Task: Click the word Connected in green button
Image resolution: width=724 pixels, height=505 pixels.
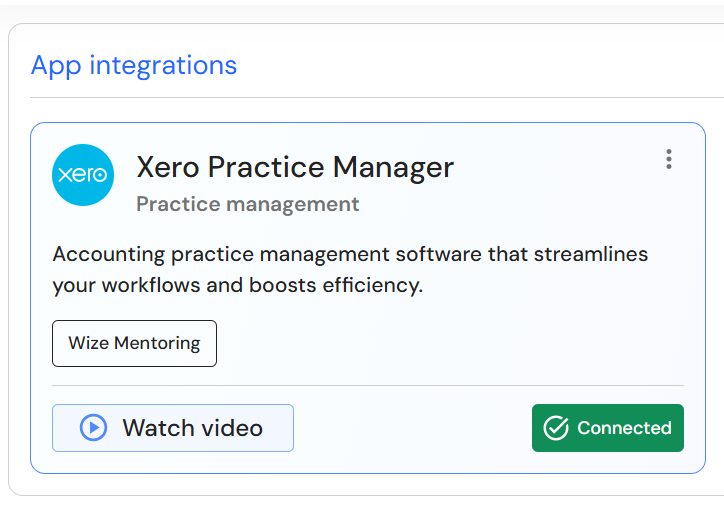Action: tap(624, 428)
